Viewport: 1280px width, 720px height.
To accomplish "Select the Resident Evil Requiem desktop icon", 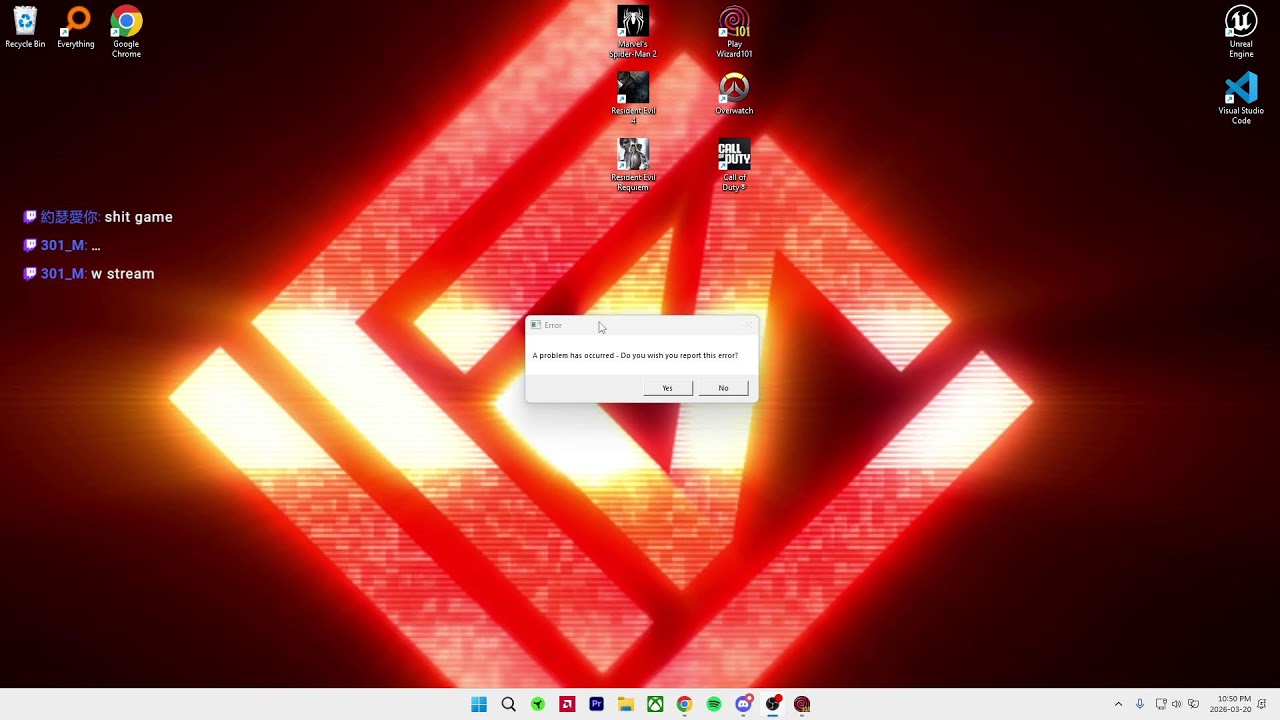I will pos(633,165).
